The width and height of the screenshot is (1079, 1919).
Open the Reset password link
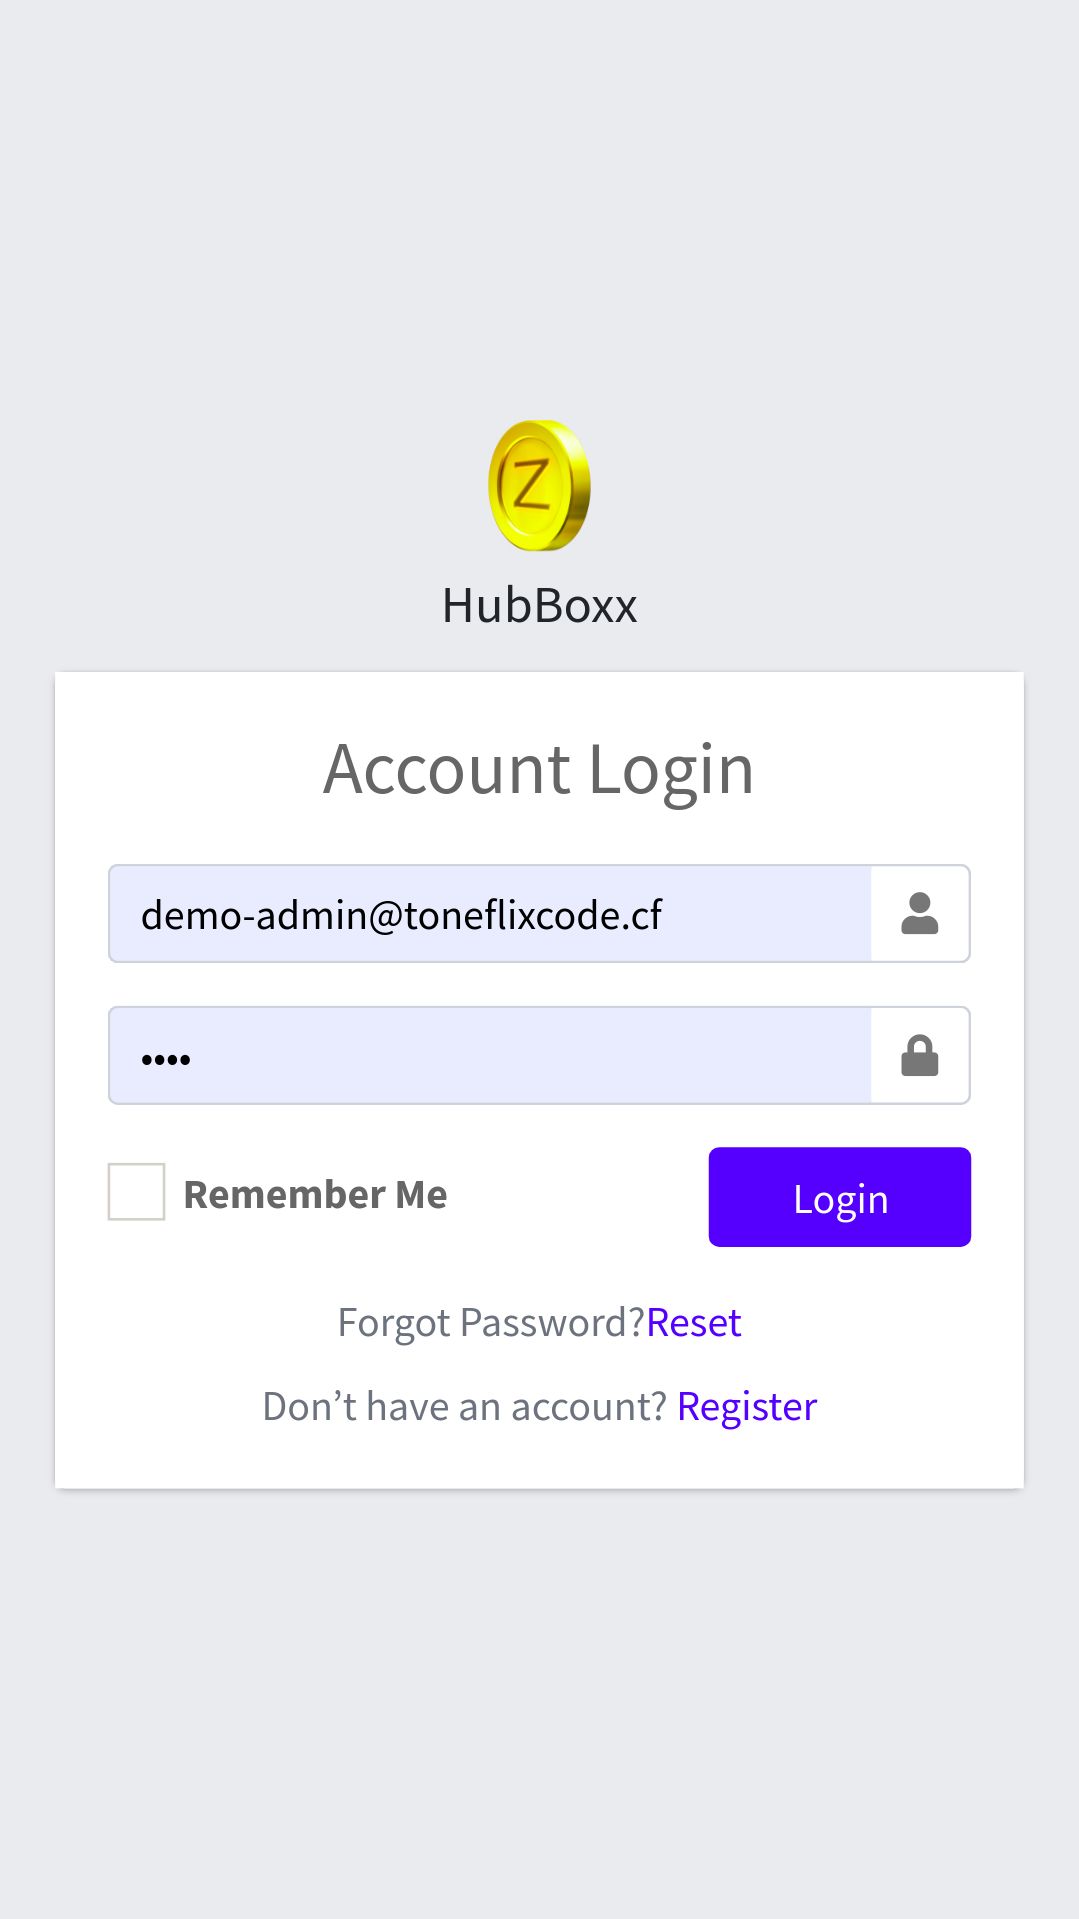694,1323
